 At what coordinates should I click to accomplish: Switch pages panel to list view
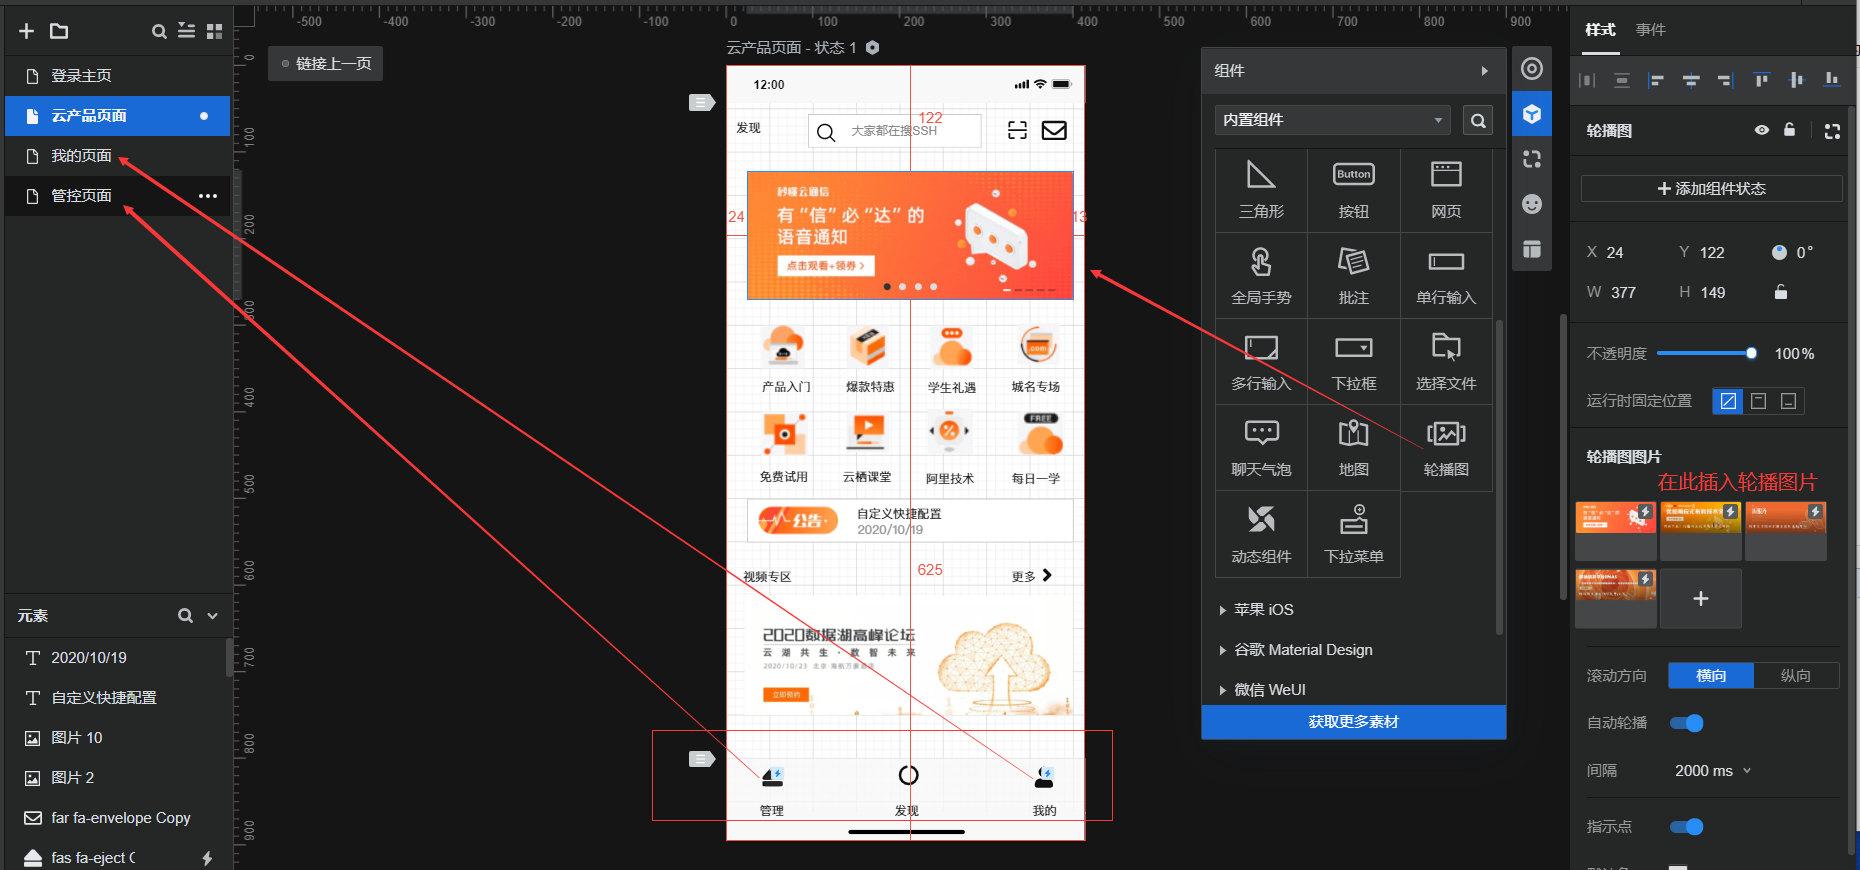click(186, 31)
